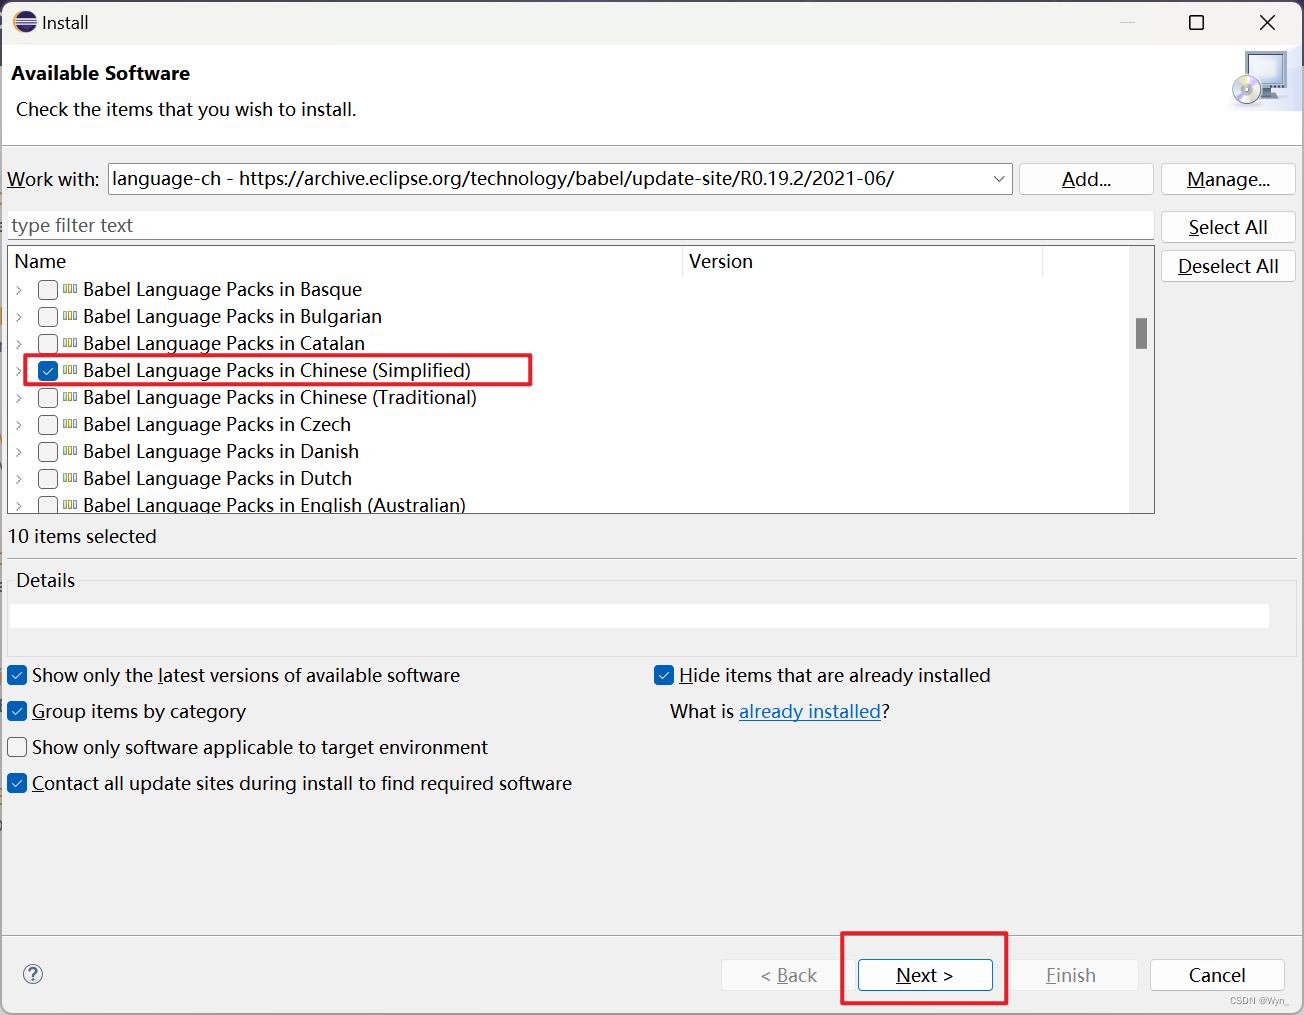The height and width of the screenshot is (1015, 1304).
Task: Click the Manage... button
Action: [x=1228, y=179]
